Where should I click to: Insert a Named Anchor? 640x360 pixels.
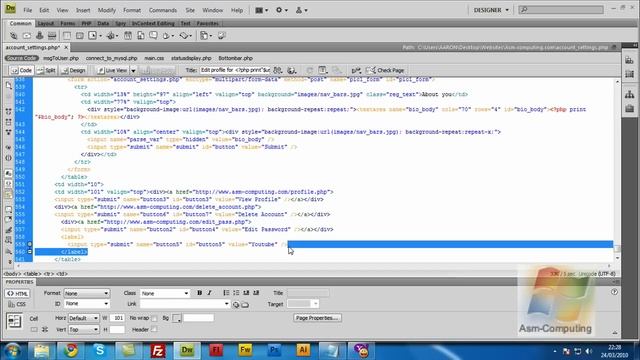(40, 36)
